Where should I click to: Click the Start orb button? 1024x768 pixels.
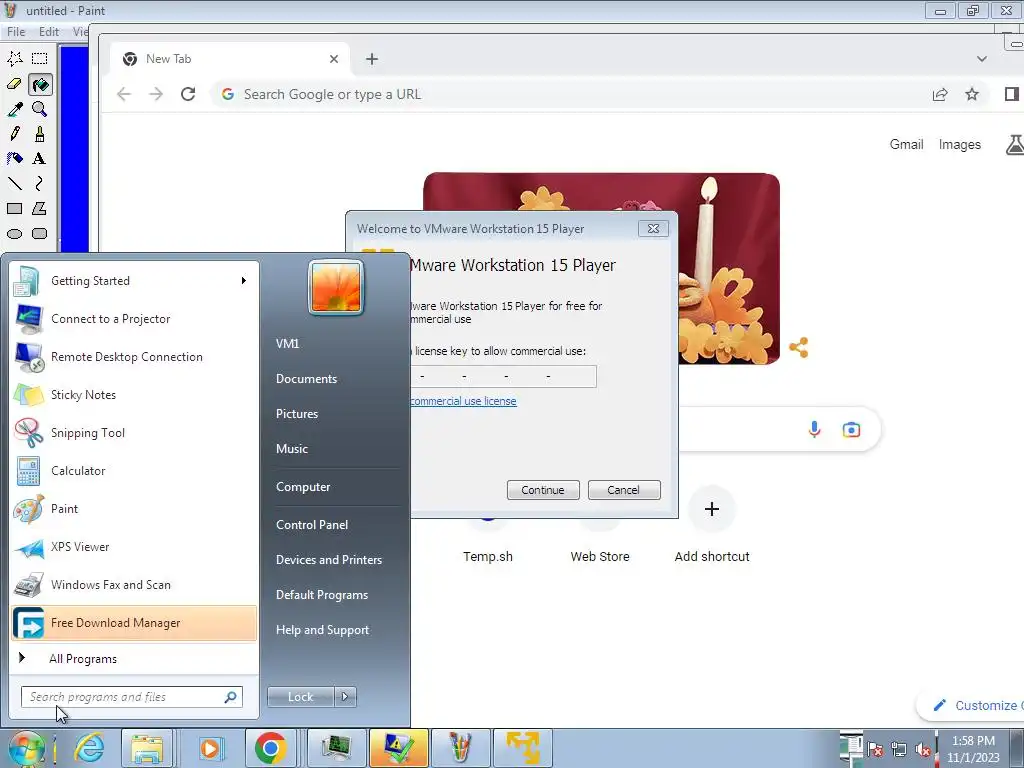click(25, 748)
